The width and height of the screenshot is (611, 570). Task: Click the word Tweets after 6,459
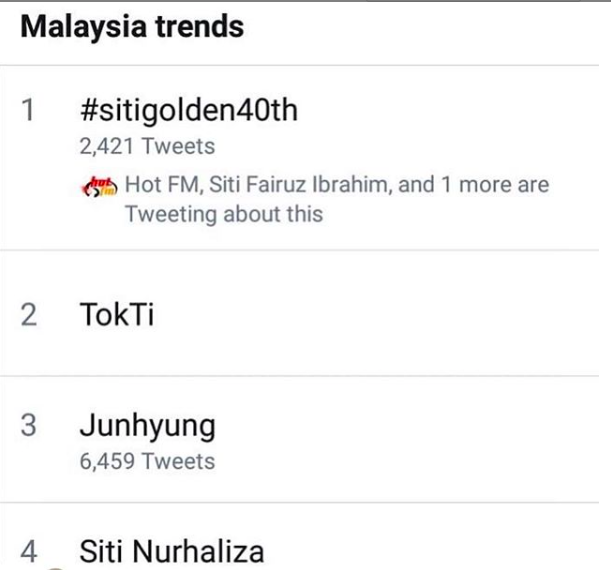tap(179, 462)
